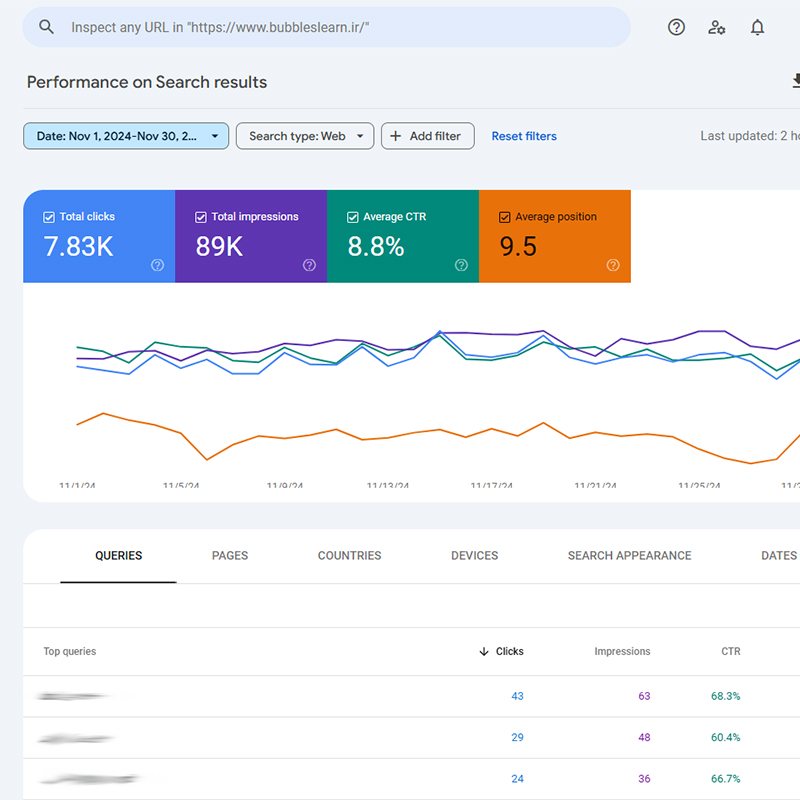
Task: Click help icon on Total impressions card
Action: point(309,265)
